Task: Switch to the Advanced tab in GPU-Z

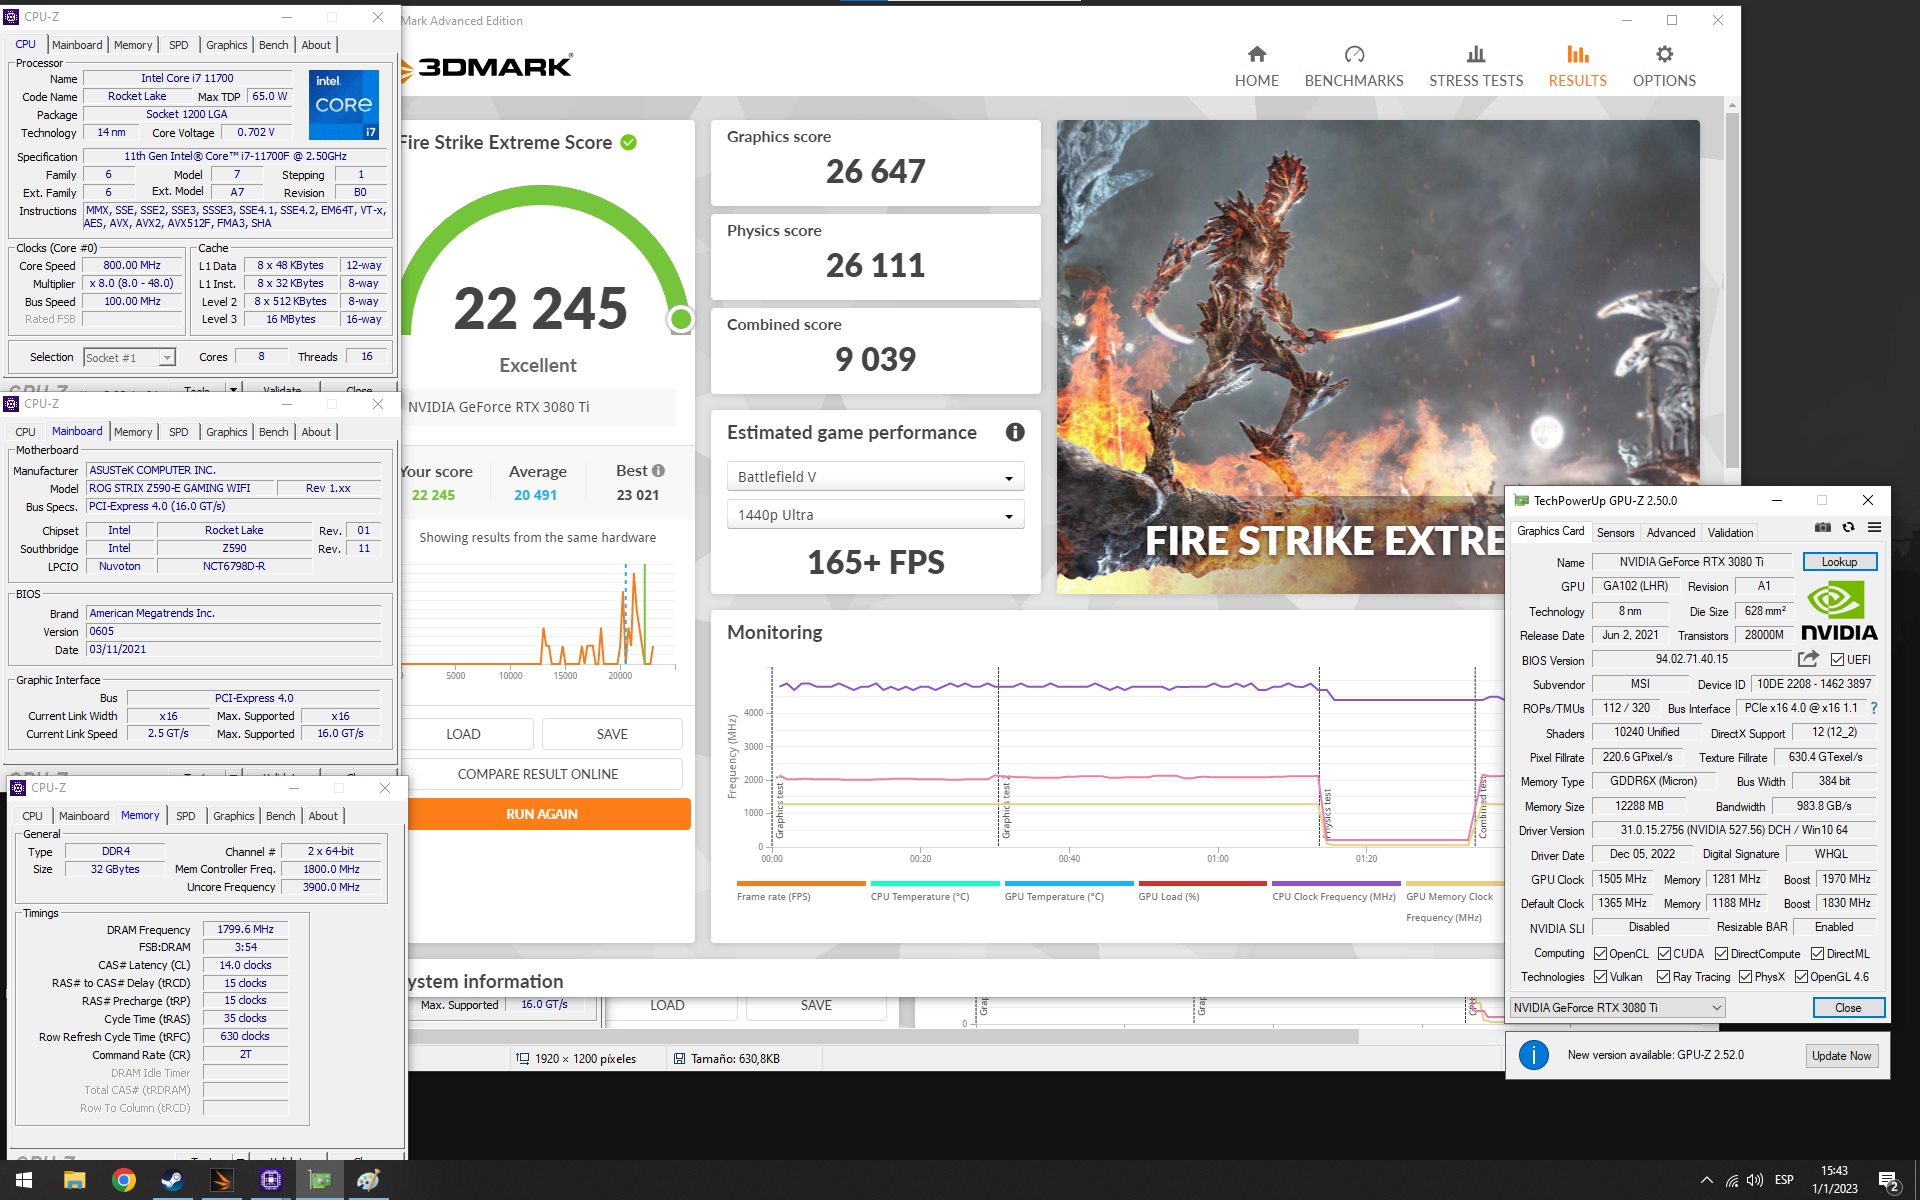Action: click(x=1671, y=533)
